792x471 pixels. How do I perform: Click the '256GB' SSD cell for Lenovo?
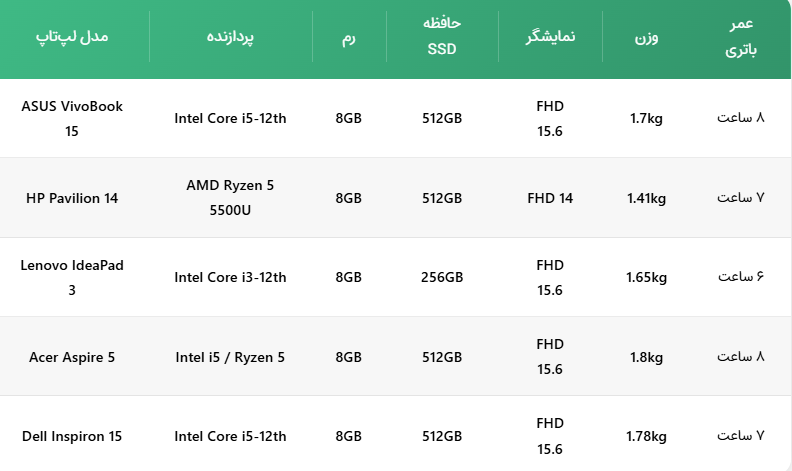pos(442,277)
